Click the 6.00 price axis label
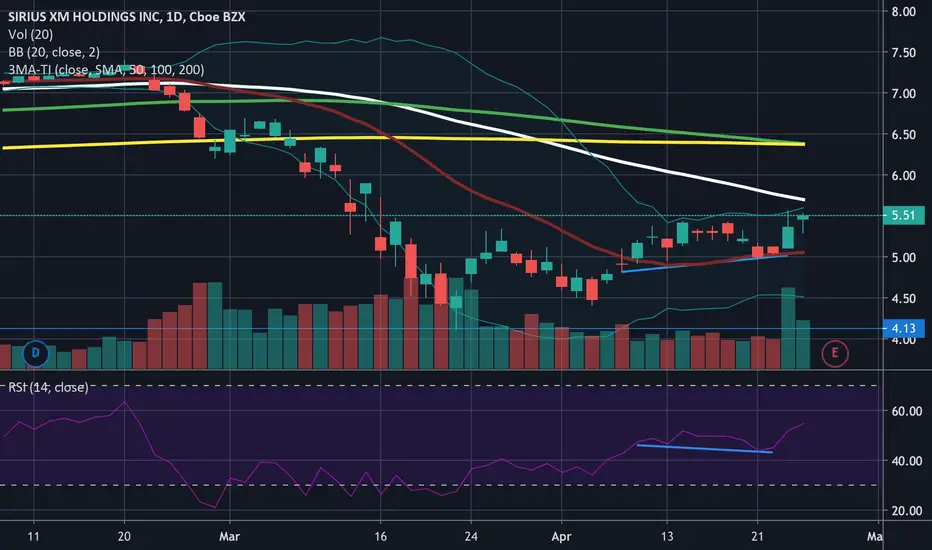Viewport: 932px width, 550px height. (903, 175)
